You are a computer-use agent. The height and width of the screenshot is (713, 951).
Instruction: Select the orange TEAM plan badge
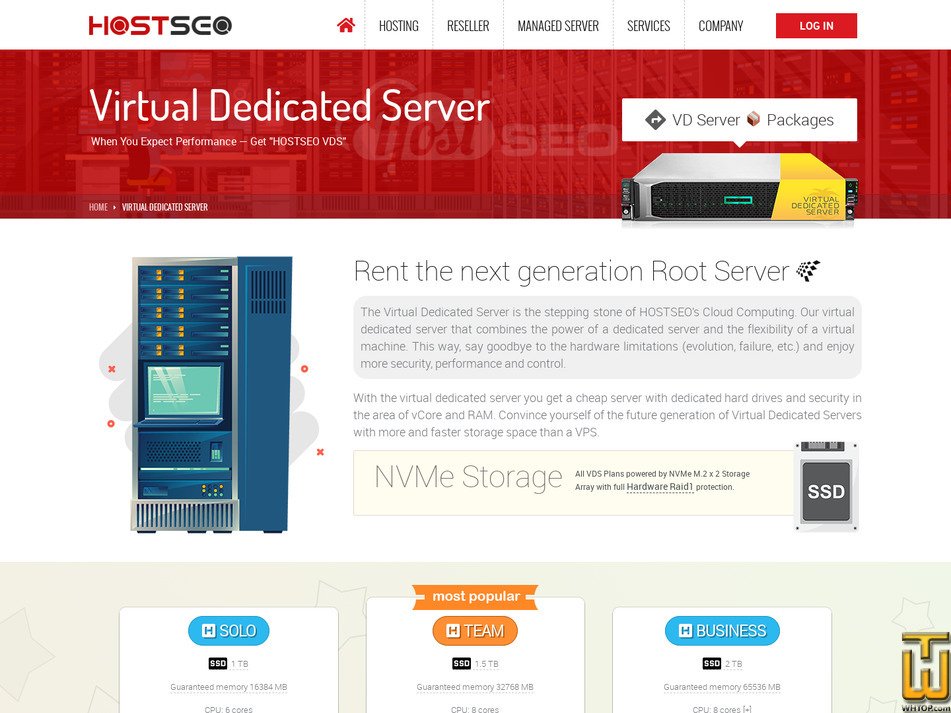[476, 630]
